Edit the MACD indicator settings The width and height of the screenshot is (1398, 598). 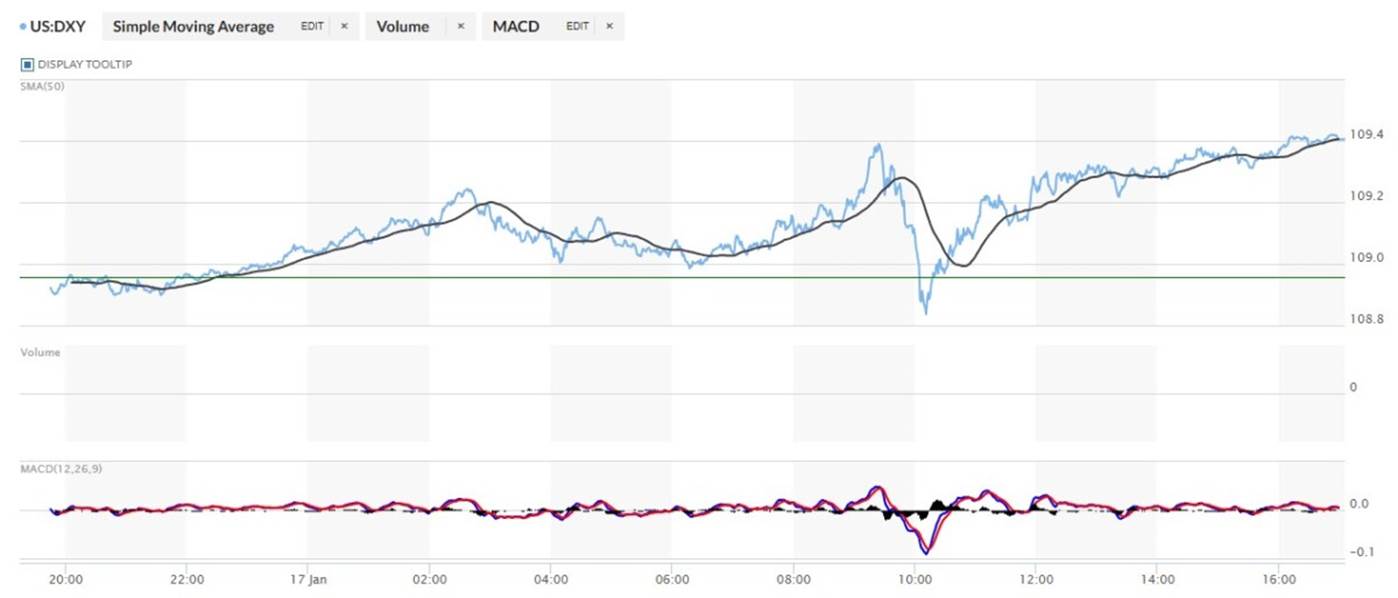click(577, 27)
